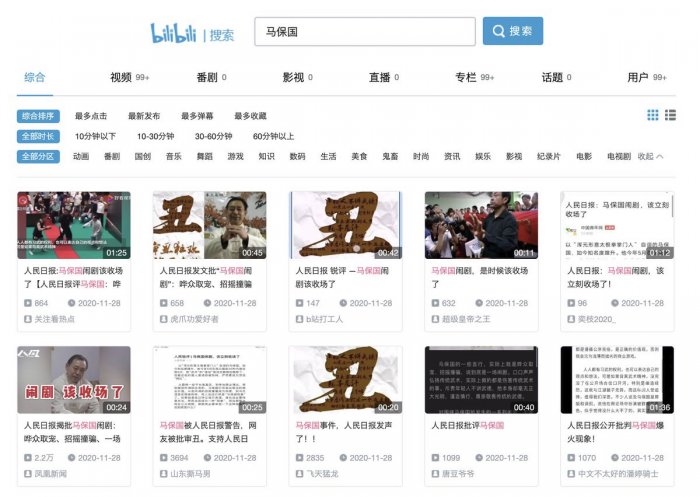This screenshot has width=700, height=497.
Task: Filter by the 电视剧 category
Action: coord(619,156)
